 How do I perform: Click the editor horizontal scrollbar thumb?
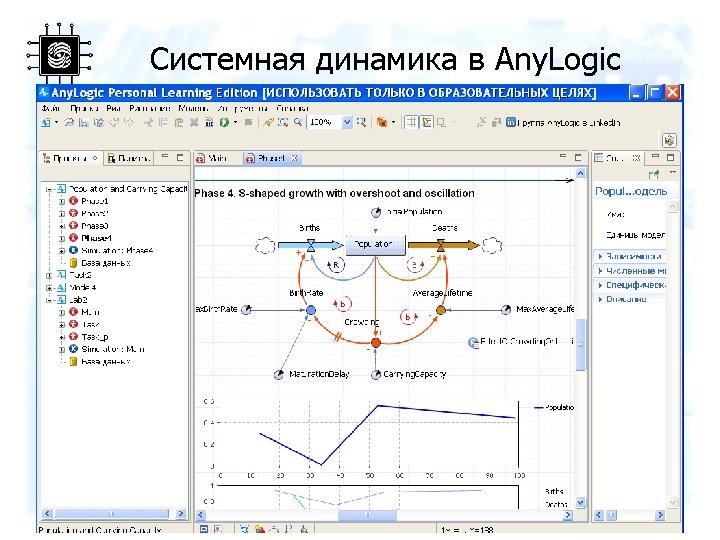(367, 515)
